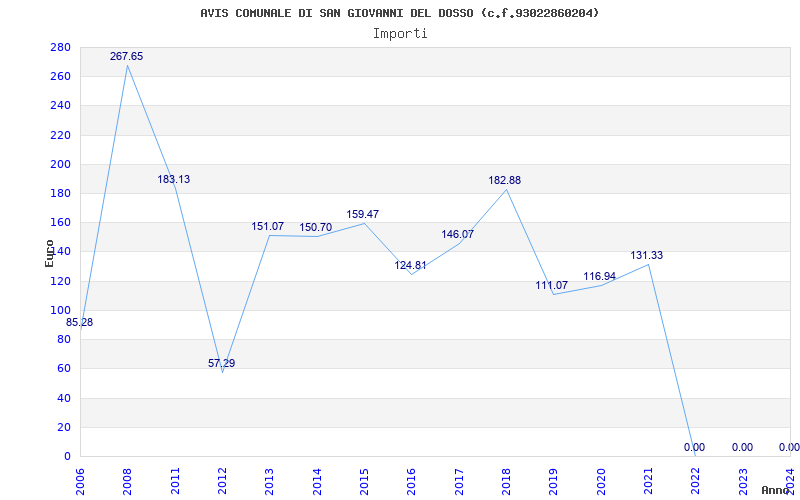The width and height of the screenshot is (800, 500).
Task: Select the 124.81 data label
Action: [x=411, y=265]
